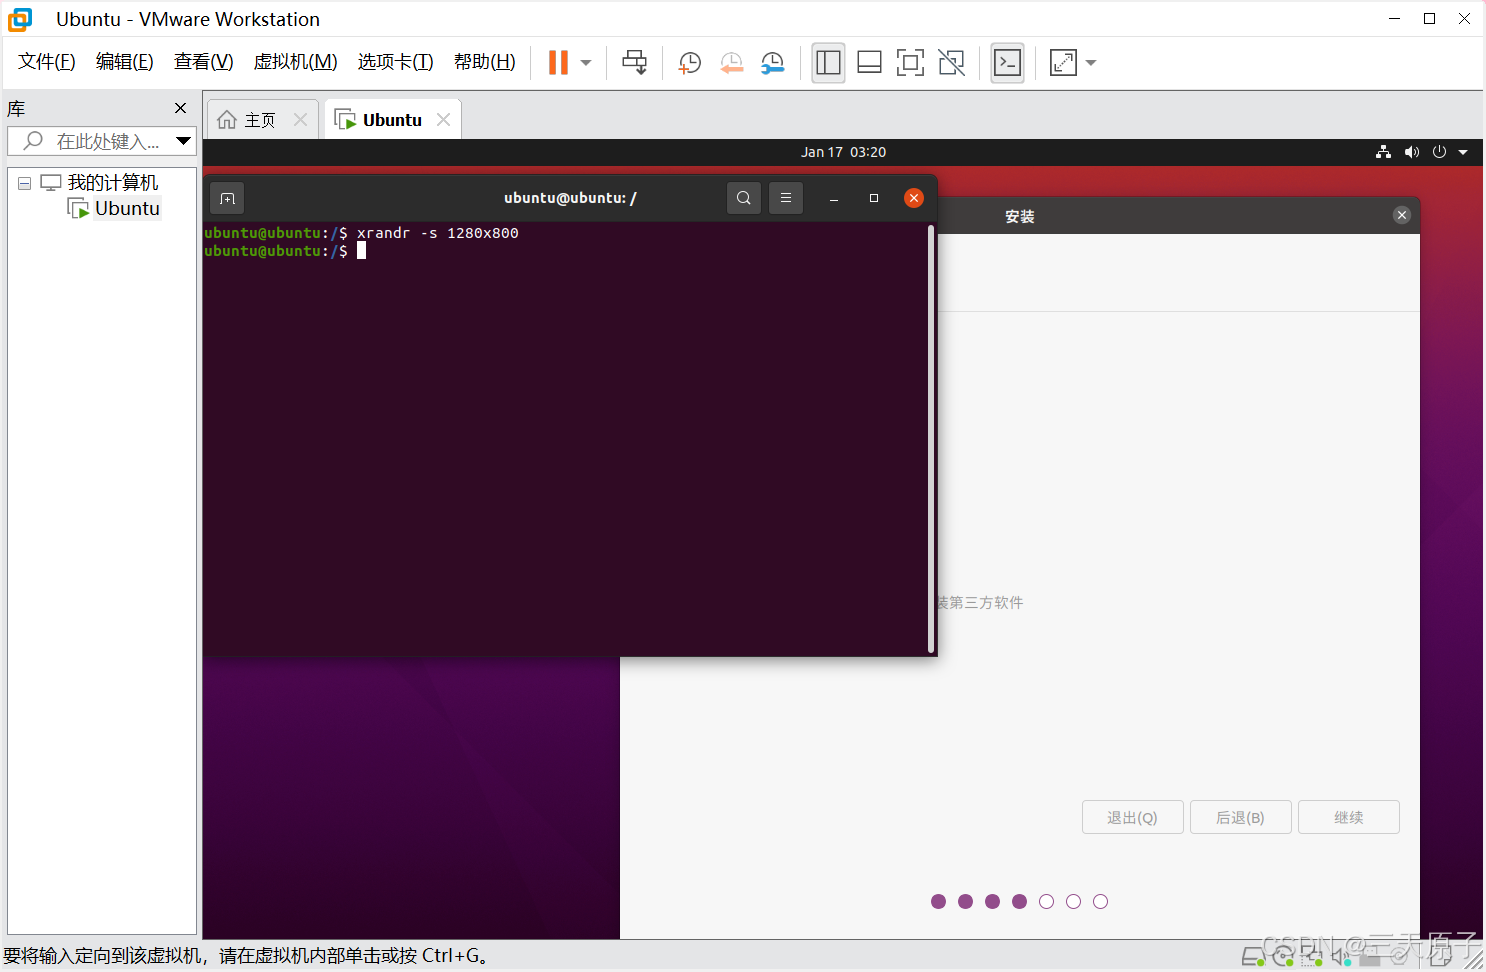Viewport: 1486px width, 972px height.
Task: Open the suspend options dropdown arrow
Action: [585, 62]
